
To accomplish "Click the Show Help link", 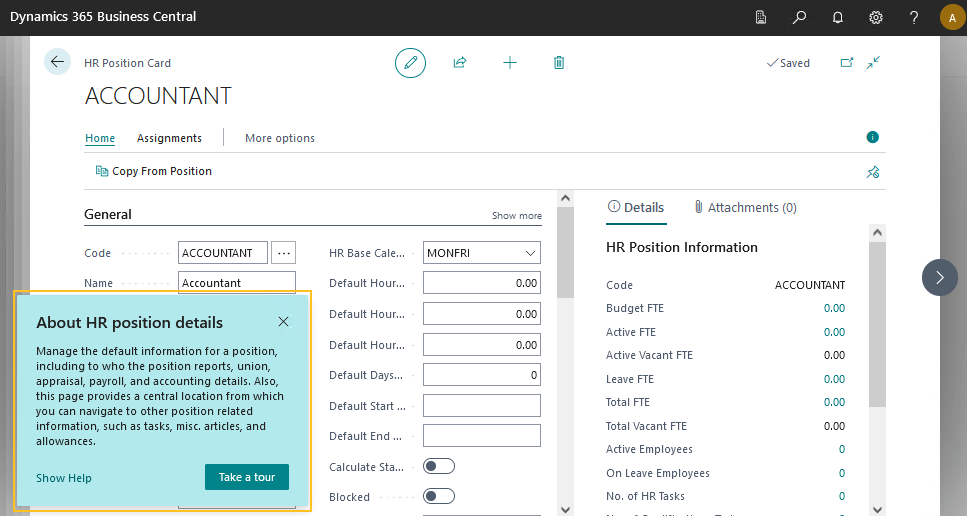I will click(x=64, y=478).
